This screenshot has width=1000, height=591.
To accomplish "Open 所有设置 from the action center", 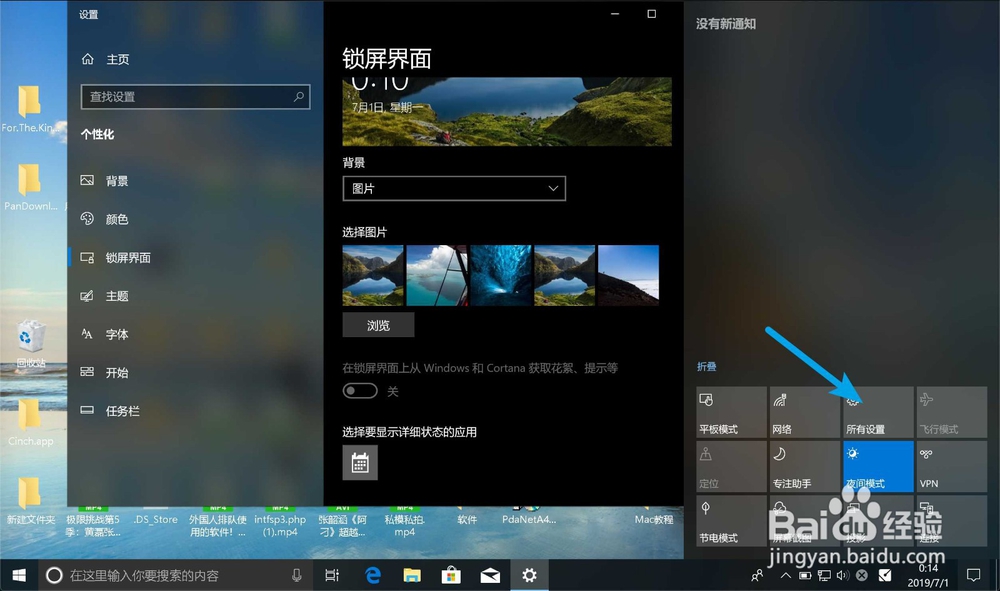I will (x=877, y=410).
